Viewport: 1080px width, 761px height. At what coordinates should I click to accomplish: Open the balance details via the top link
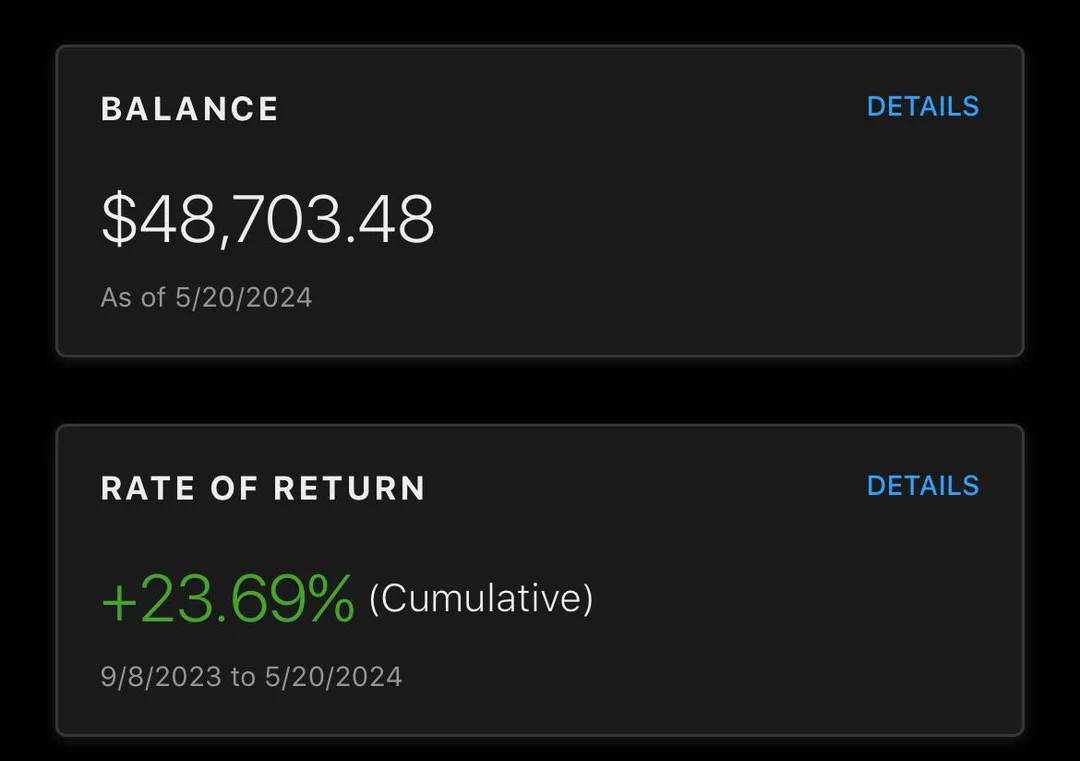(x=922, y=106)
